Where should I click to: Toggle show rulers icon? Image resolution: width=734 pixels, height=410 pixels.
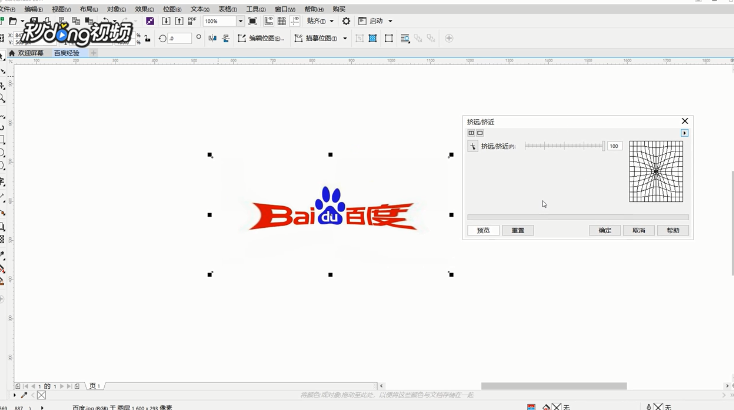[269, 21]
